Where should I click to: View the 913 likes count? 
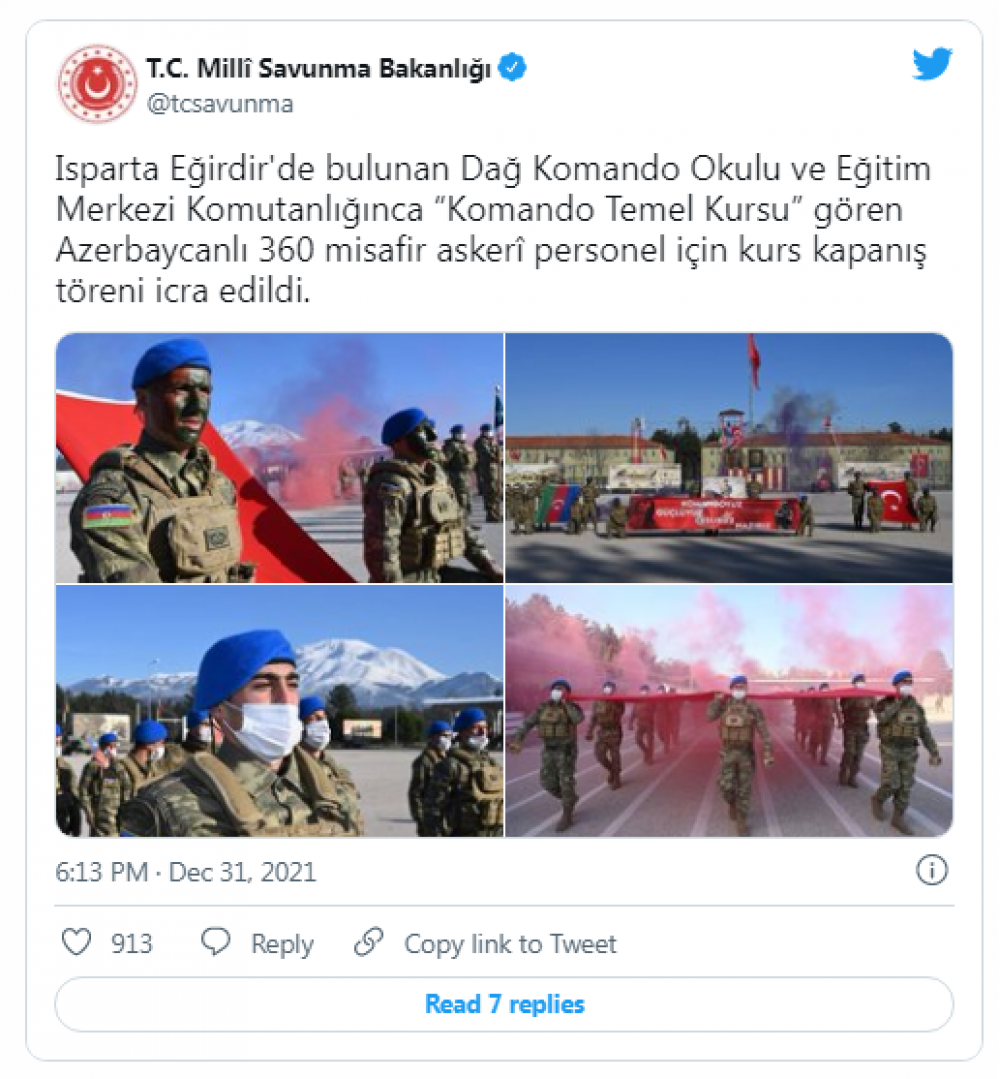131,943
